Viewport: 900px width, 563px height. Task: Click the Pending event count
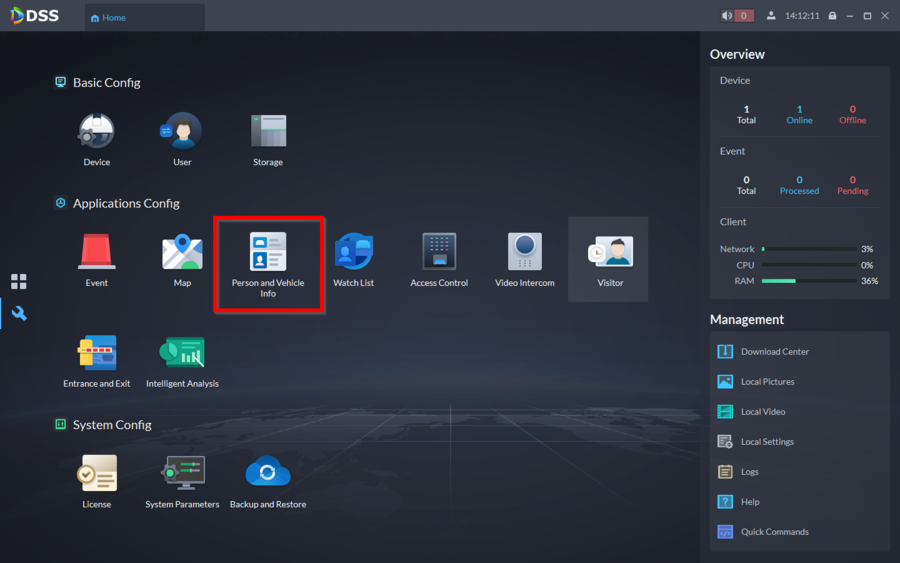point(852,185)
